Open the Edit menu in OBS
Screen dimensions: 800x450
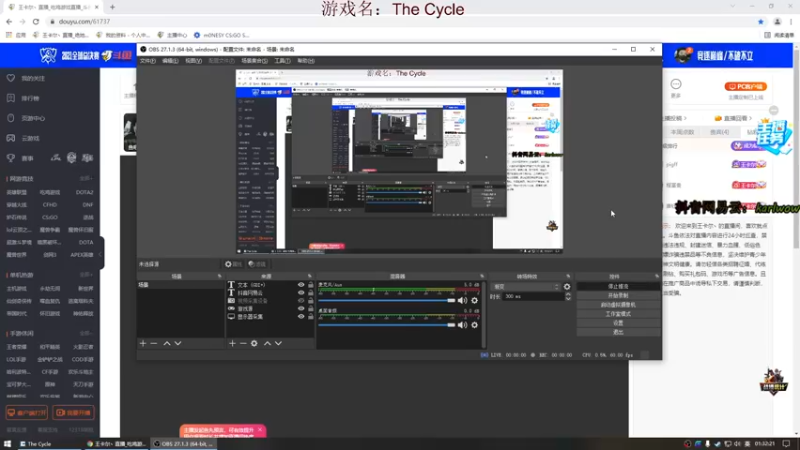point(170,61)
